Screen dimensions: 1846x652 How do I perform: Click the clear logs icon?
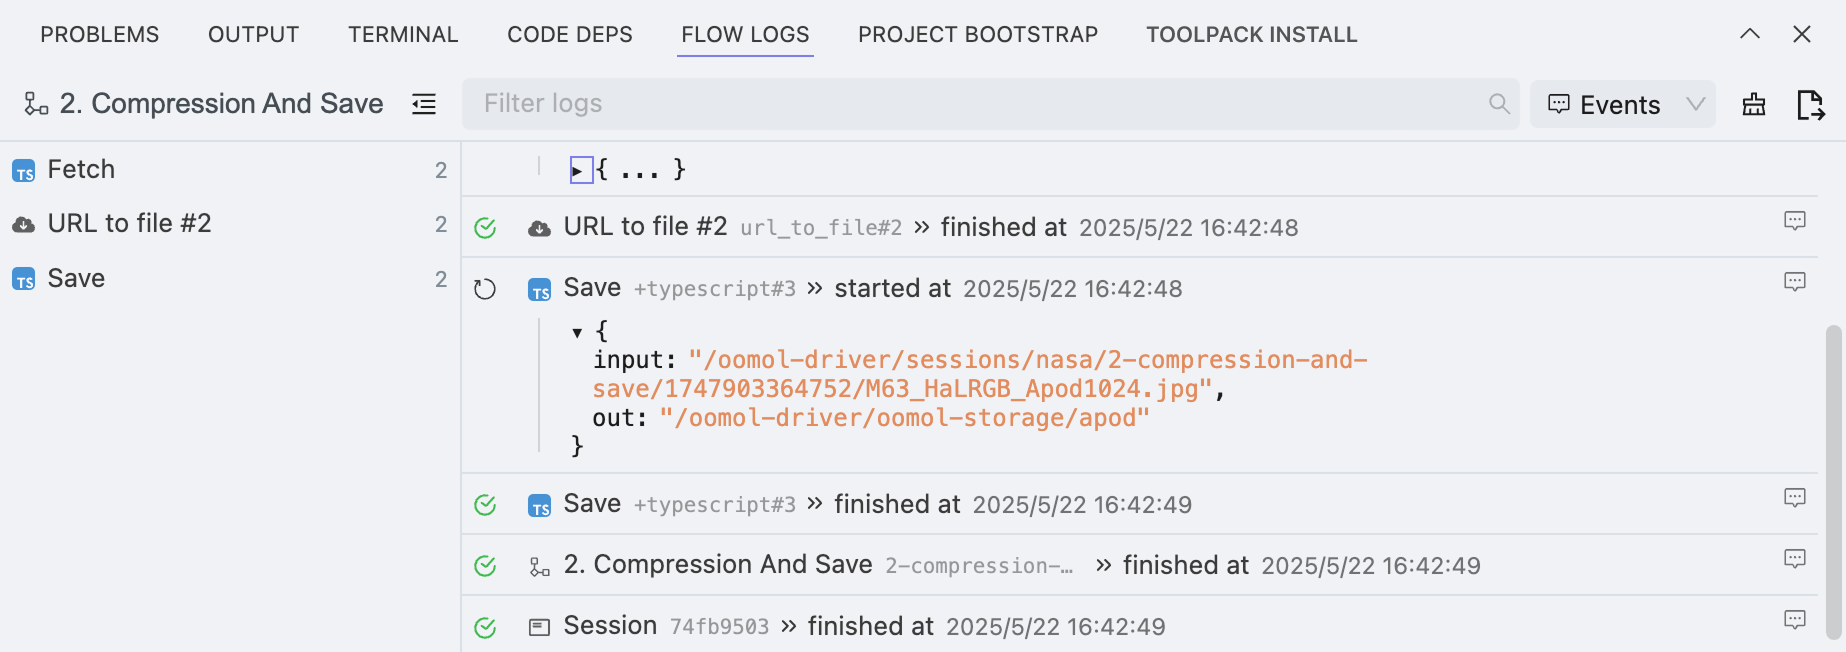(1754, 105)
